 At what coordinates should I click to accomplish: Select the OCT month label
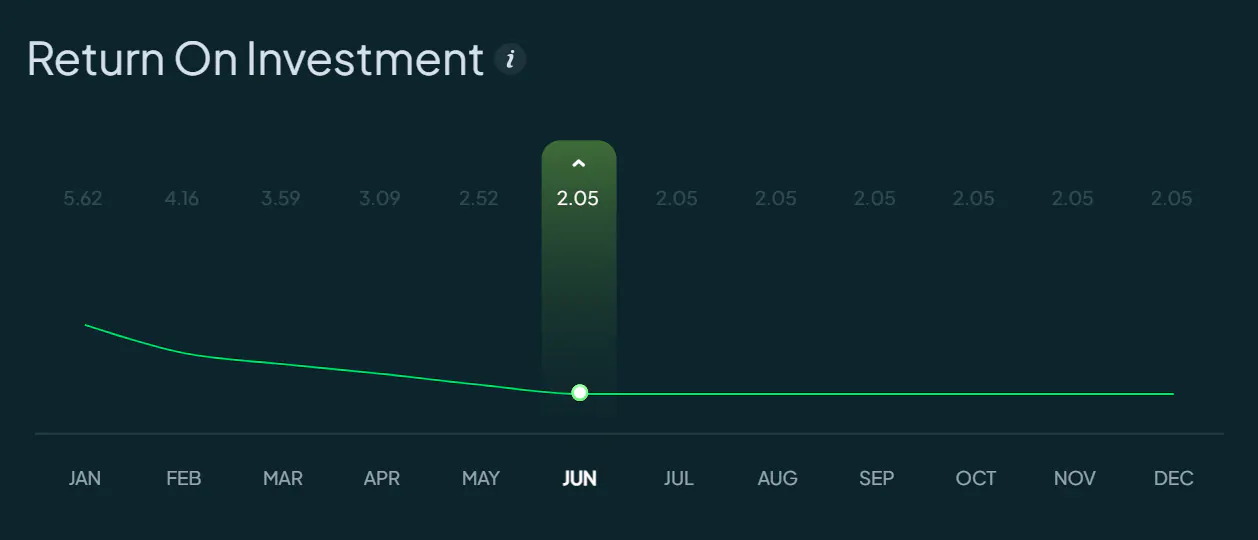[976, 478]
